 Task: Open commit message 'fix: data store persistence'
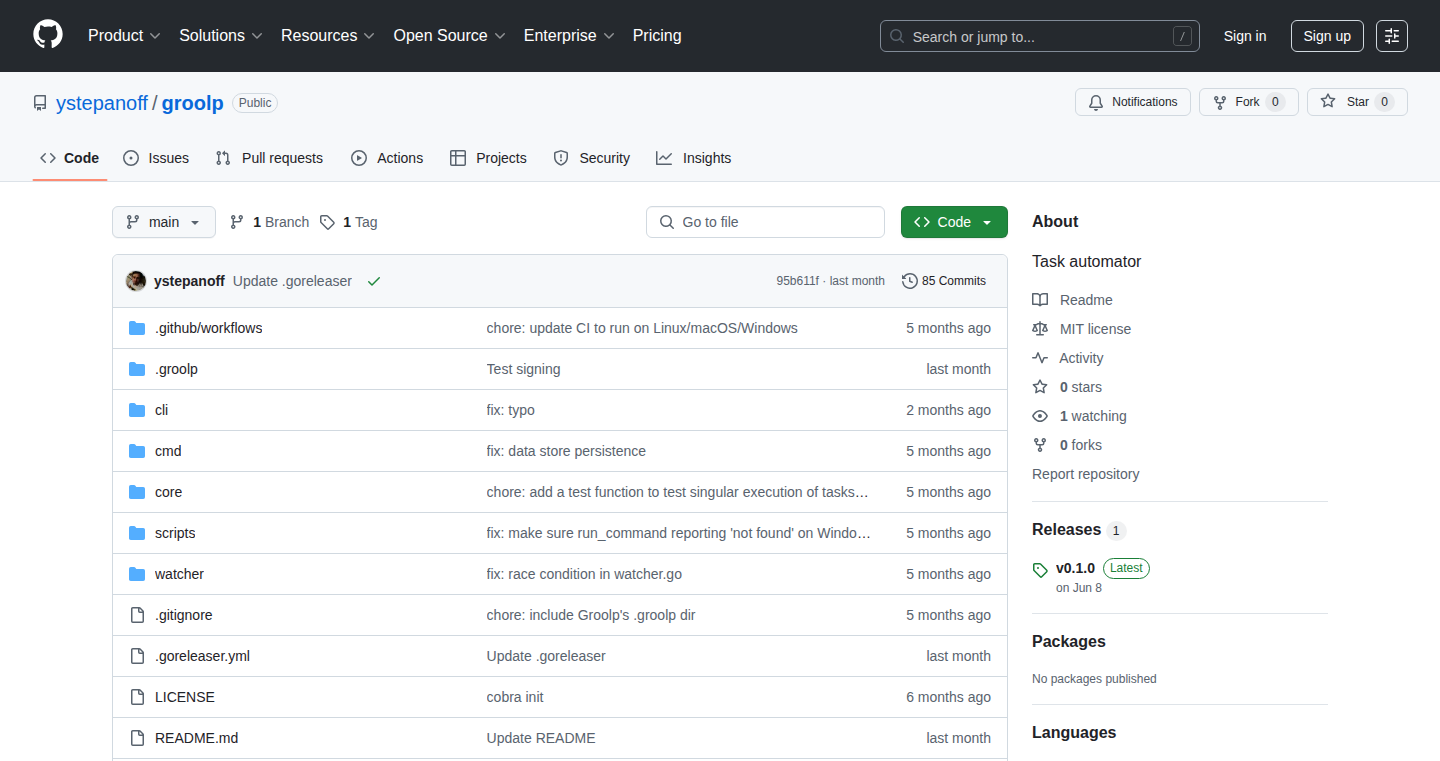(x=566, y=451)
